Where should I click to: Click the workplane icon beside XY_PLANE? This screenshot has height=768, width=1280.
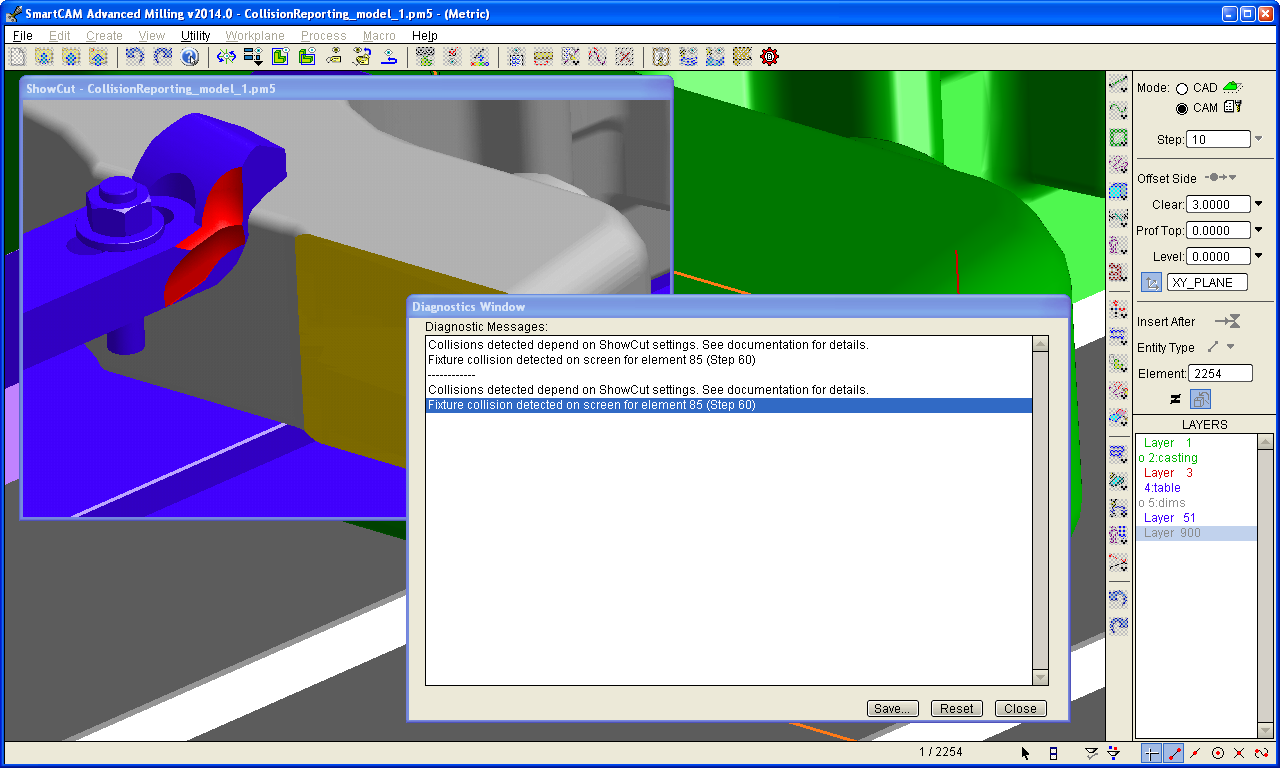pyautogui.click(x=1152, y=283)
